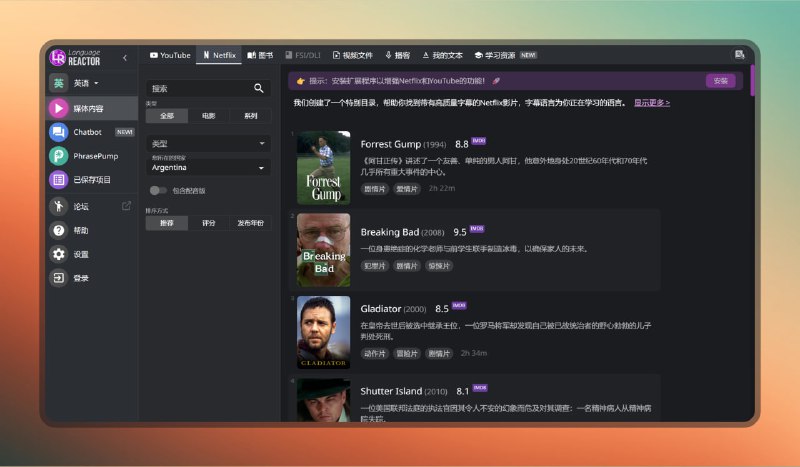Click the 已保存项目 saved items icon
Image resolution: width=800 pixels, height=467 pixels.
click(59, 180)
